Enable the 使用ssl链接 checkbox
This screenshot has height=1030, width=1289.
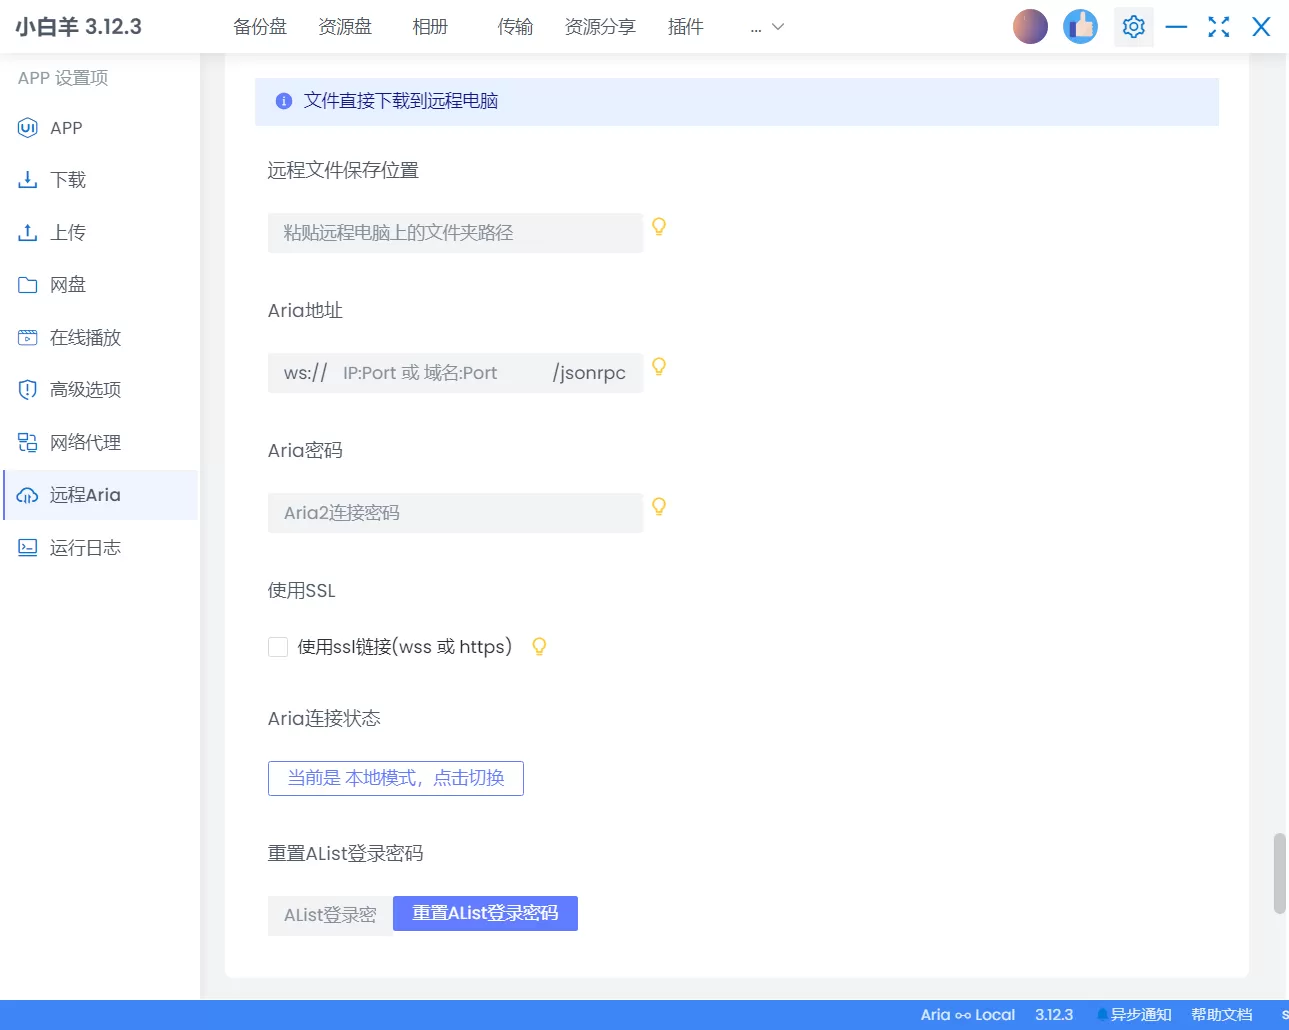277,646
